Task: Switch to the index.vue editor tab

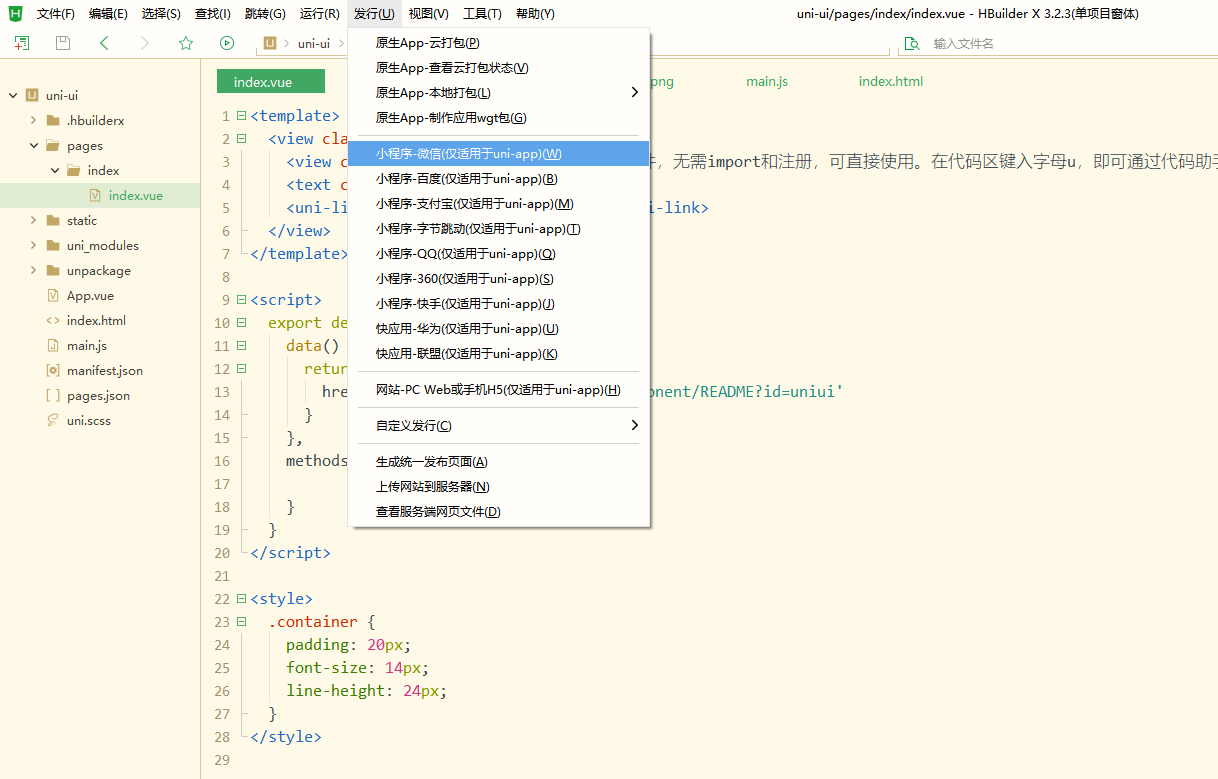Action: click(x=271, y=82)
